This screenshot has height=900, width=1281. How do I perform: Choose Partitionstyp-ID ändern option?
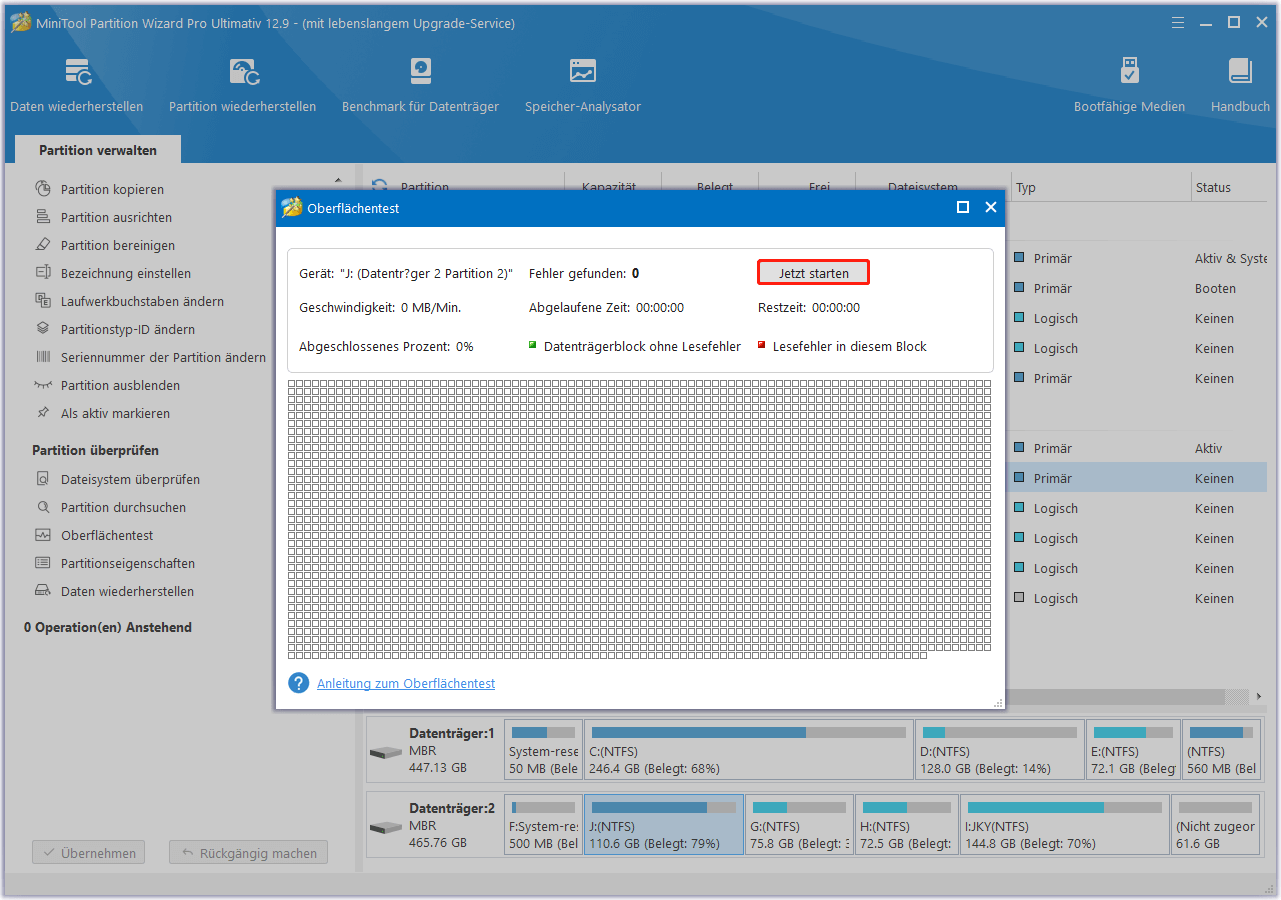(127, 329)
